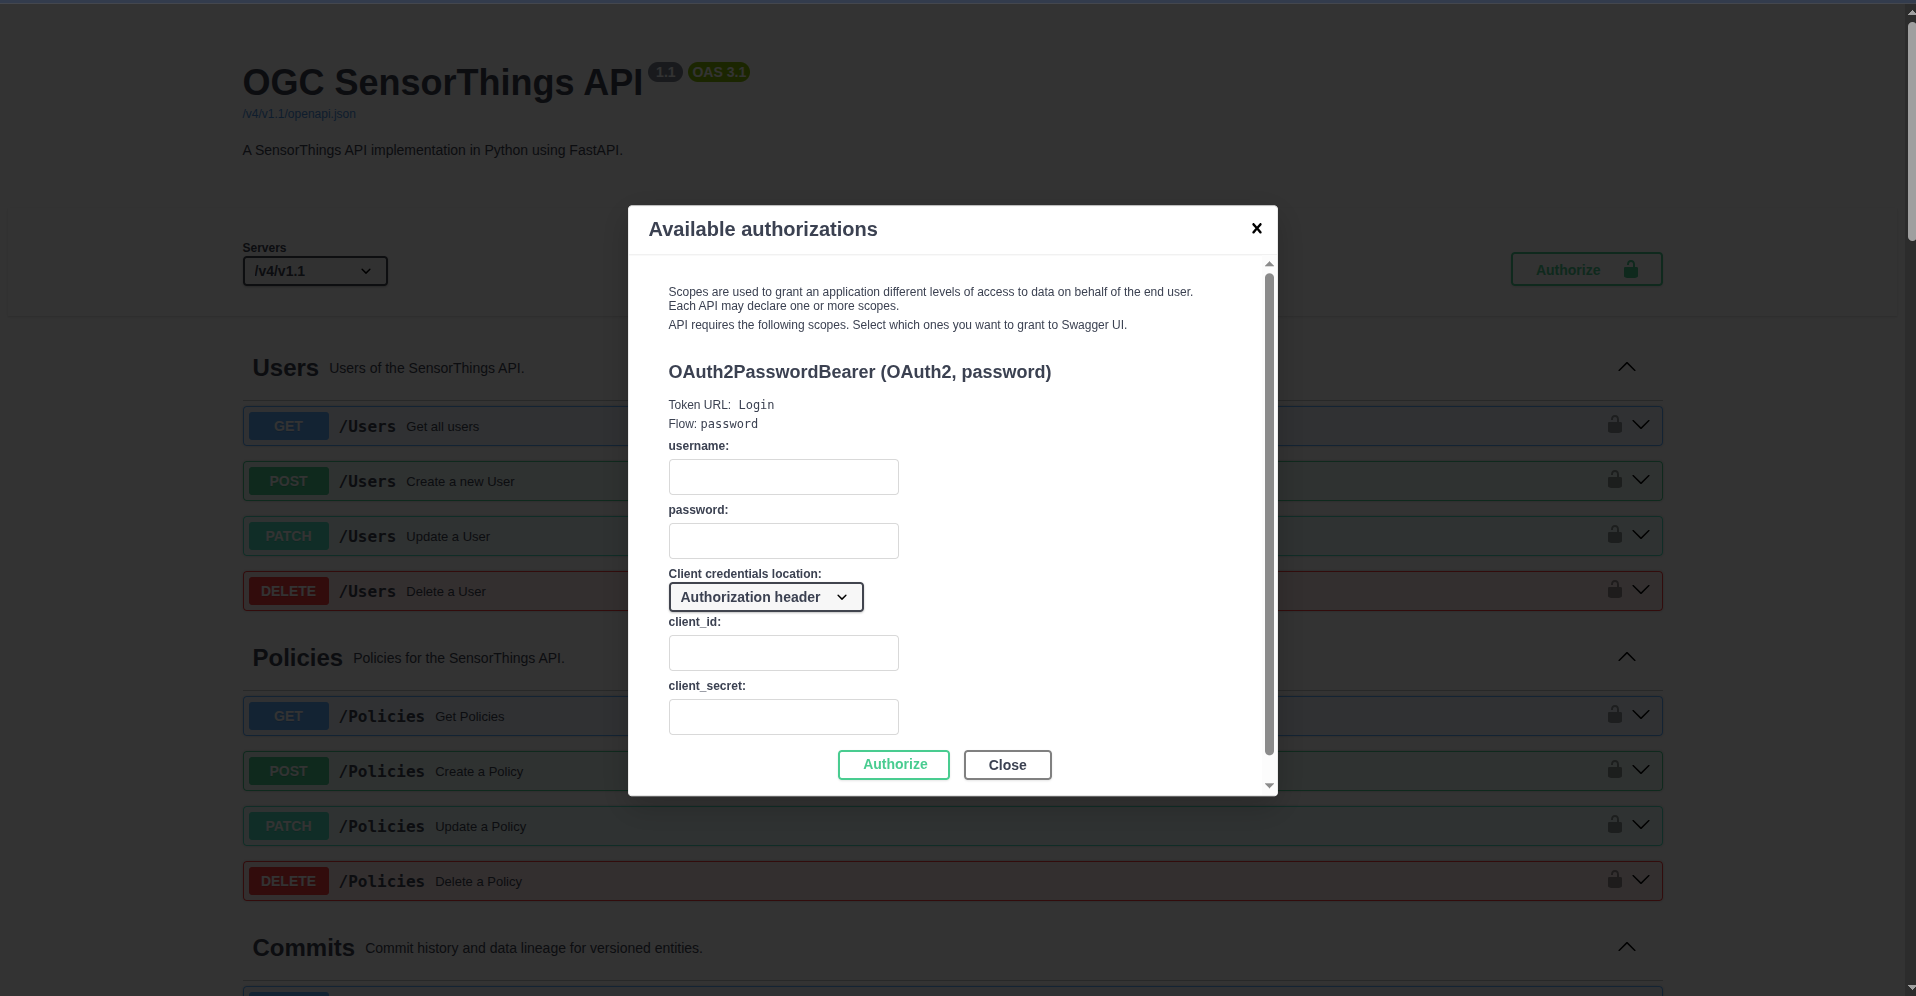Collapse the Policies section
Image resolution: width=1916 pixels, height=996 pixels.
[1627, 657]
